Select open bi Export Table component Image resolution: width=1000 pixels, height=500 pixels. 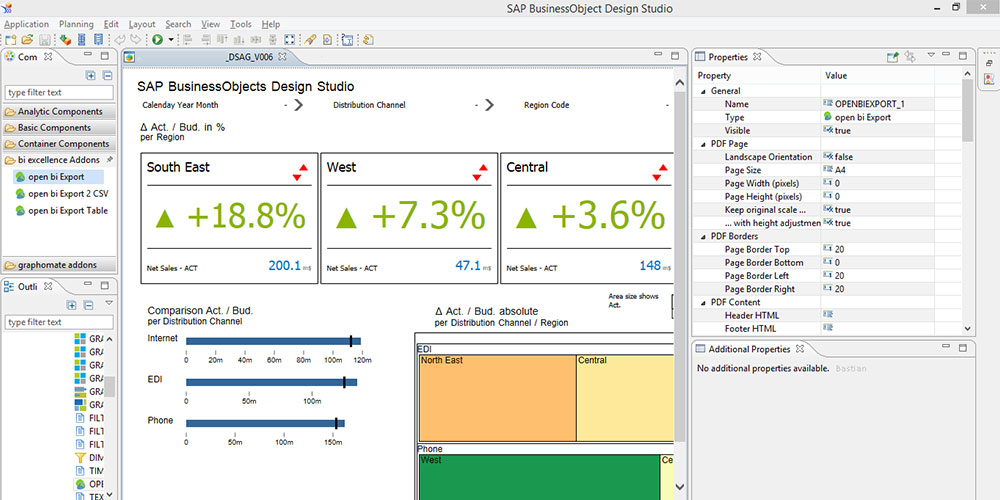click(x=62, y=210)
